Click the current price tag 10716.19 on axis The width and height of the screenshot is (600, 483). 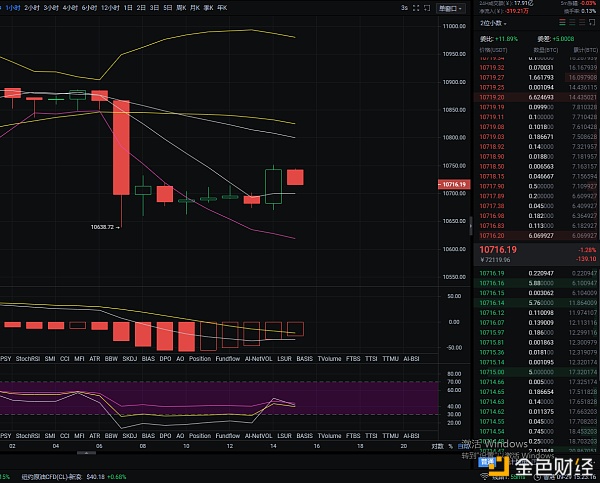click(x=454, y=184)
